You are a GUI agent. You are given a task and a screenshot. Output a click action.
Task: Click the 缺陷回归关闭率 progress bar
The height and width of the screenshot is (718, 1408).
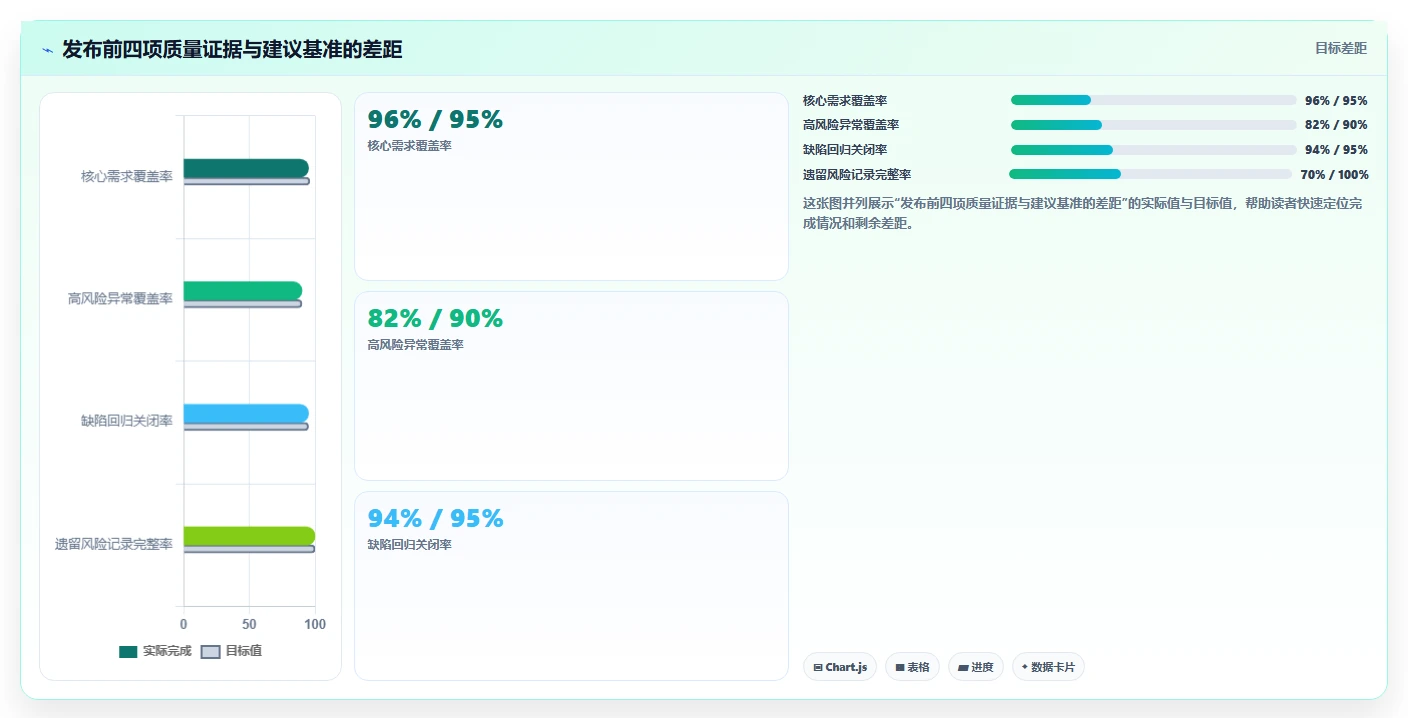pyautogui.click(x=1153, y=150)
